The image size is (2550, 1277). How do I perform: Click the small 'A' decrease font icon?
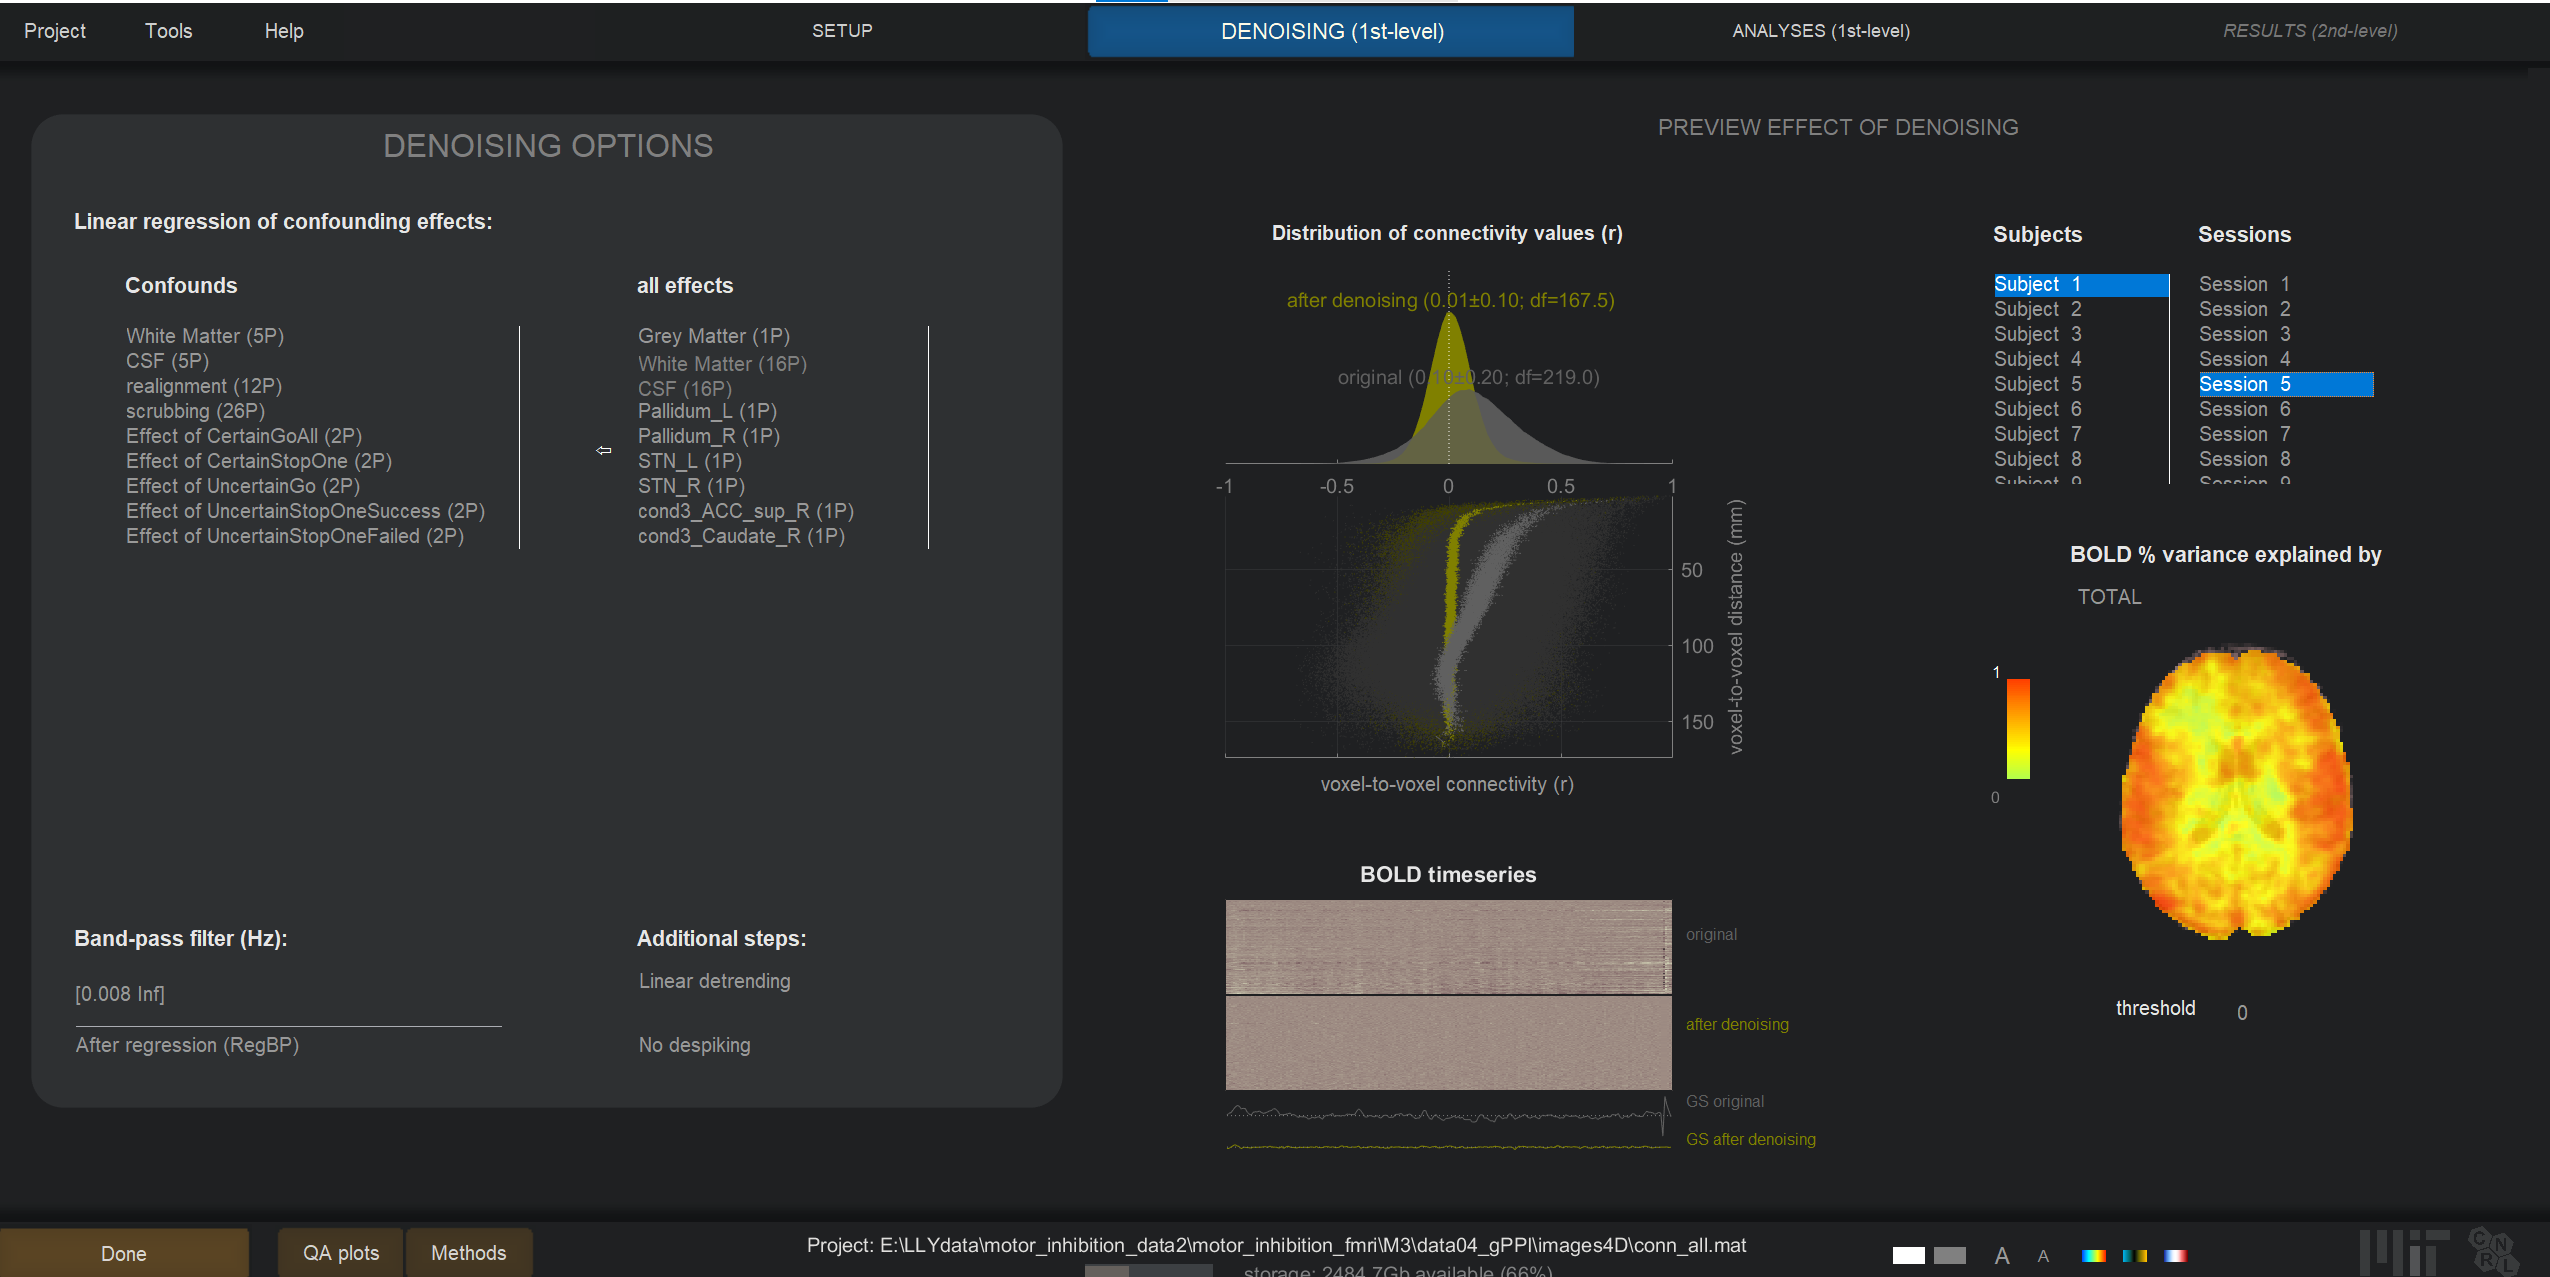tap(2043, 1256)
